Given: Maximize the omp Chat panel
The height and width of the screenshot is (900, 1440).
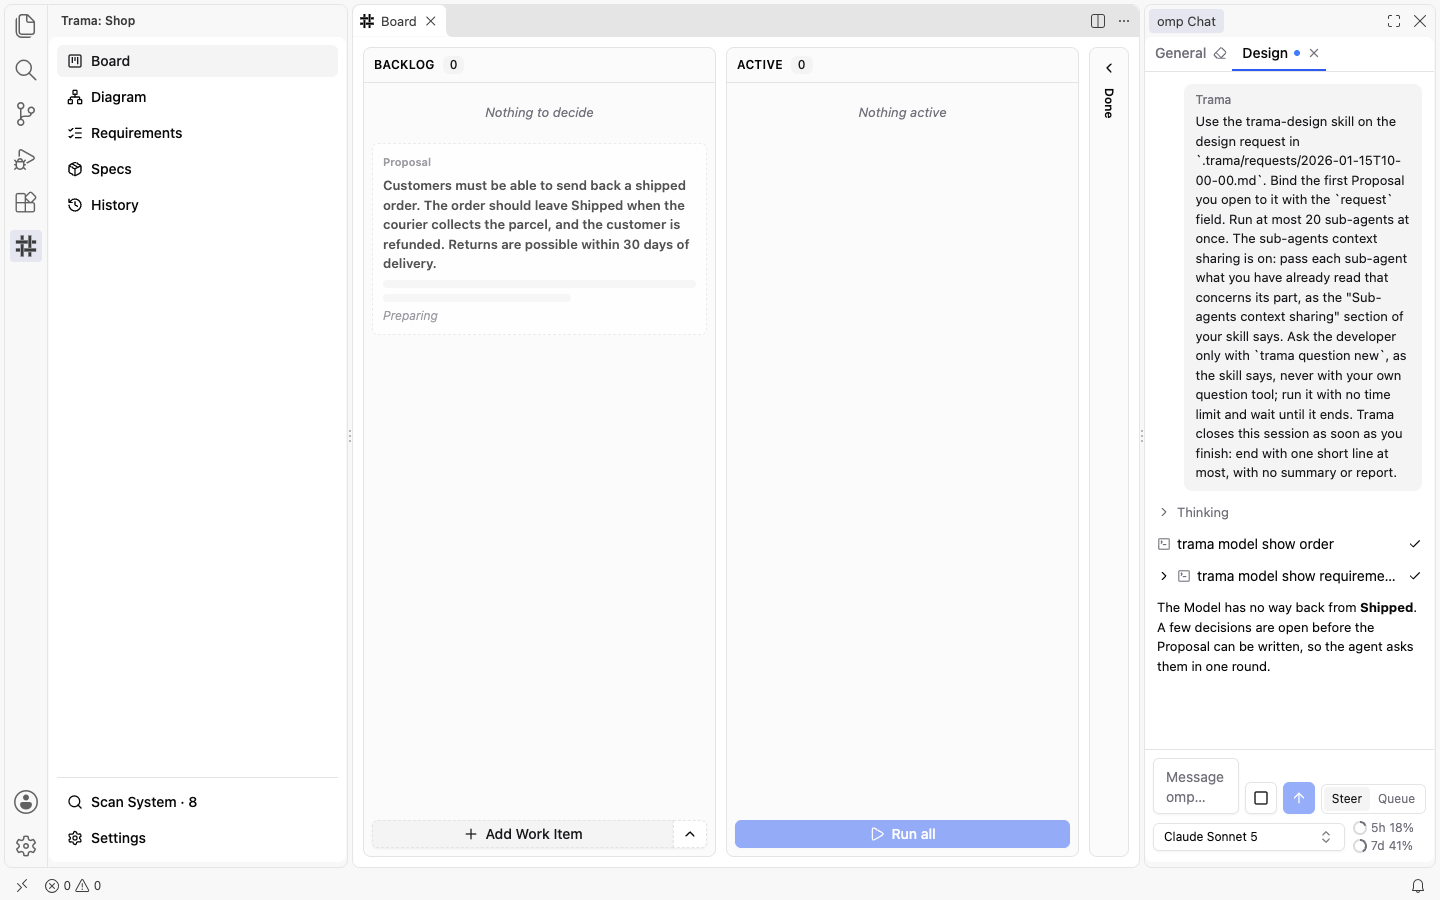Looking at the screenshot, I should click(x=1394, y=21).
